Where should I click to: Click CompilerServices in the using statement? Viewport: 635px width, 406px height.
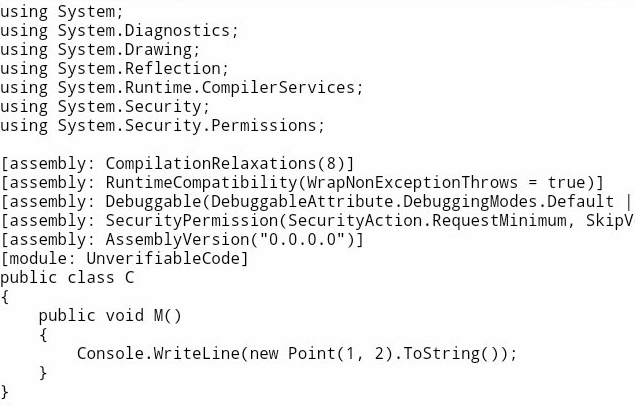[278, 88]
